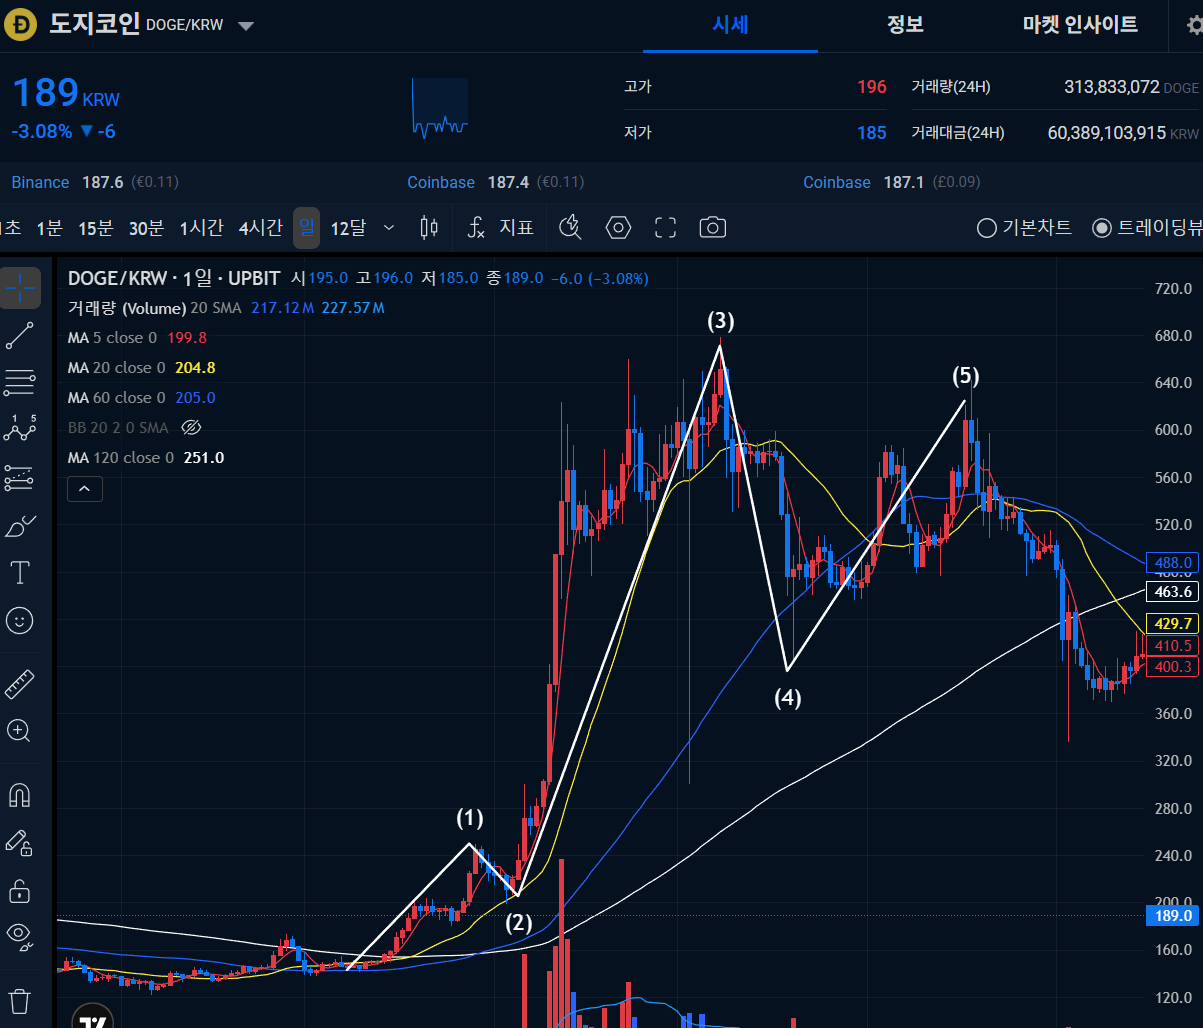Screen dimensions: 1203x1028
Task: Click the 고가 value 196
Action: 871,87
